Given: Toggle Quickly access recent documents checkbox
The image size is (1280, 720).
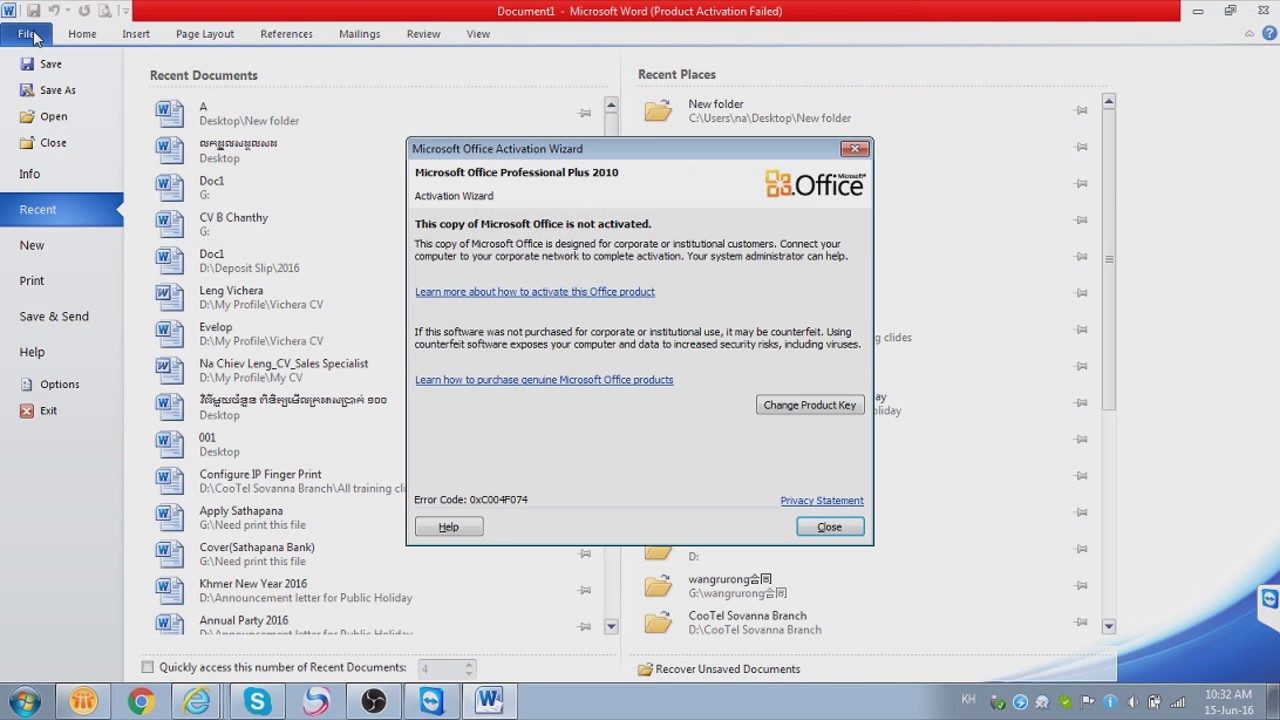Looking at the screenshot, I should (x=148, y=667).
